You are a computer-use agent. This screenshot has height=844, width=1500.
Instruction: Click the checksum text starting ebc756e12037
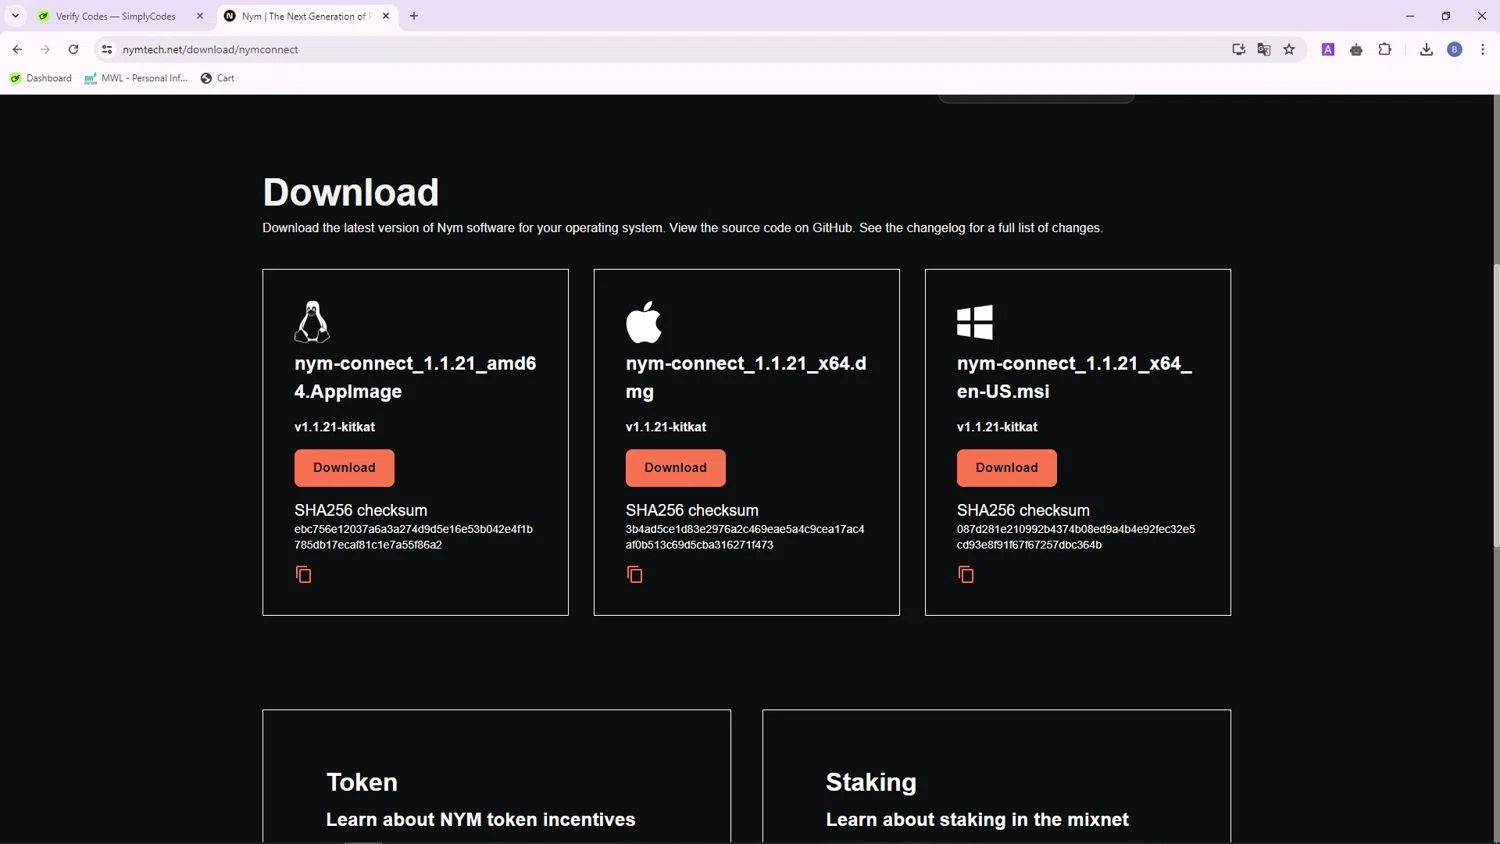coord(413,537)
